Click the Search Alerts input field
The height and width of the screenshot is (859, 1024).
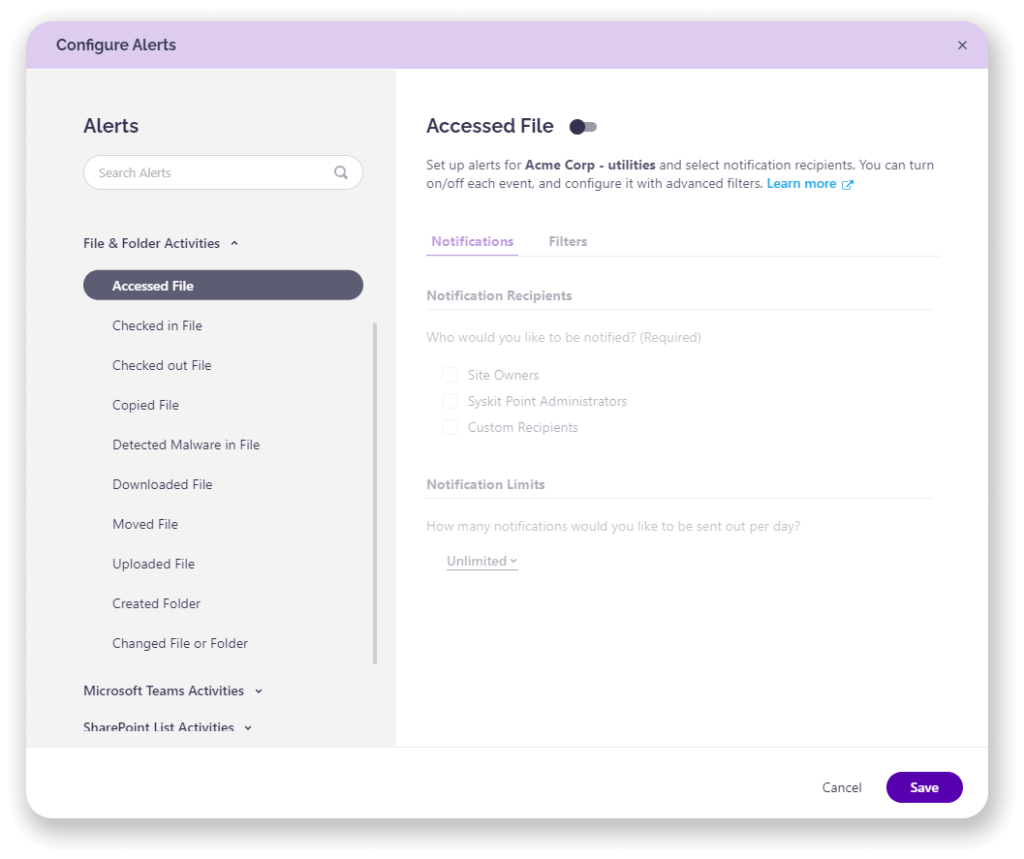click(x=200, y=172)
